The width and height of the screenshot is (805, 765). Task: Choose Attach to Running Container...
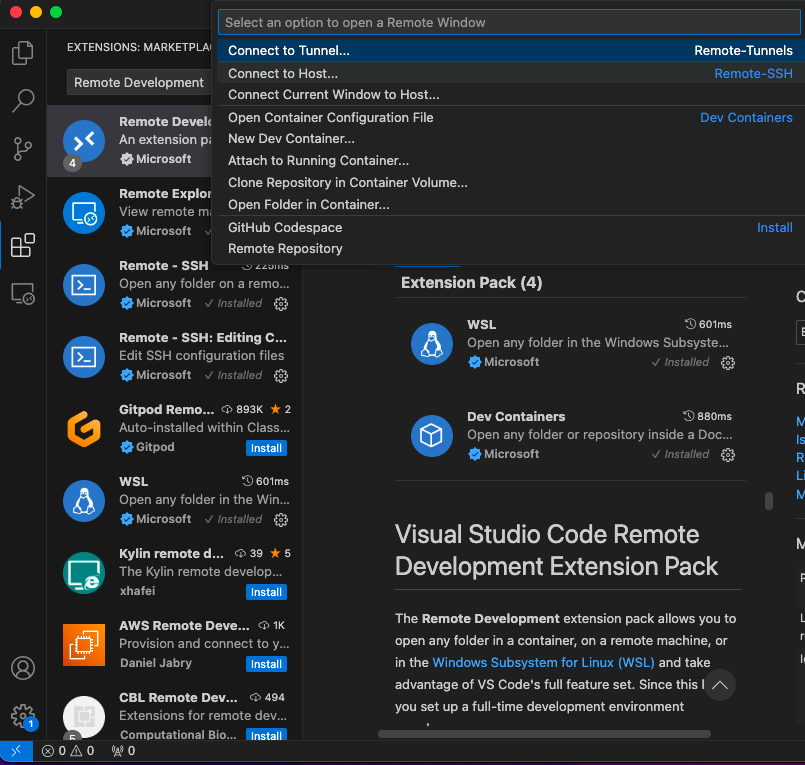511,161
